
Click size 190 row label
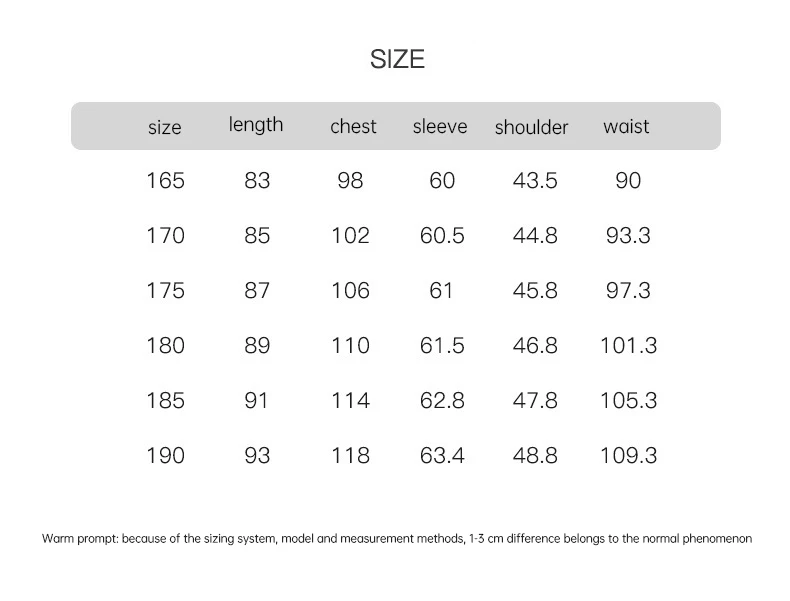165,456
